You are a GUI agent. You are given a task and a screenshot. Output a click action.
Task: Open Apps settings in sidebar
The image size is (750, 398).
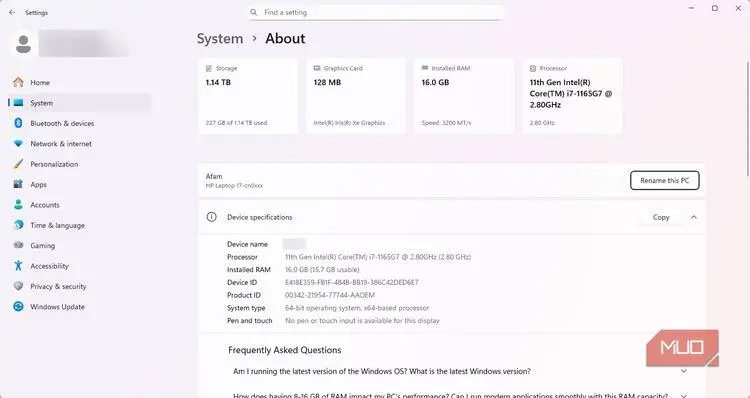(79, 184)
